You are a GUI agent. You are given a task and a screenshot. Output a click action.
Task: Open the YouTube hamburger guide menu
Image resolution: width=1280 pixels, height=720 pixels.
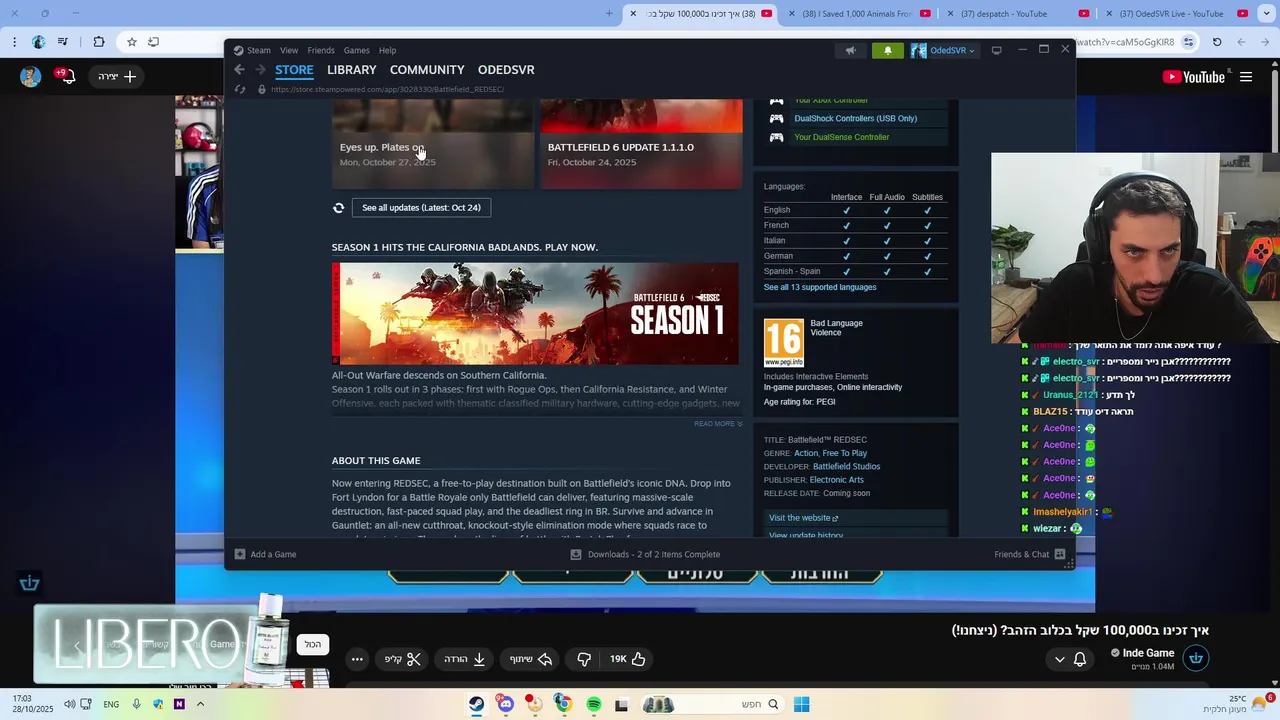pos(1246,77)
